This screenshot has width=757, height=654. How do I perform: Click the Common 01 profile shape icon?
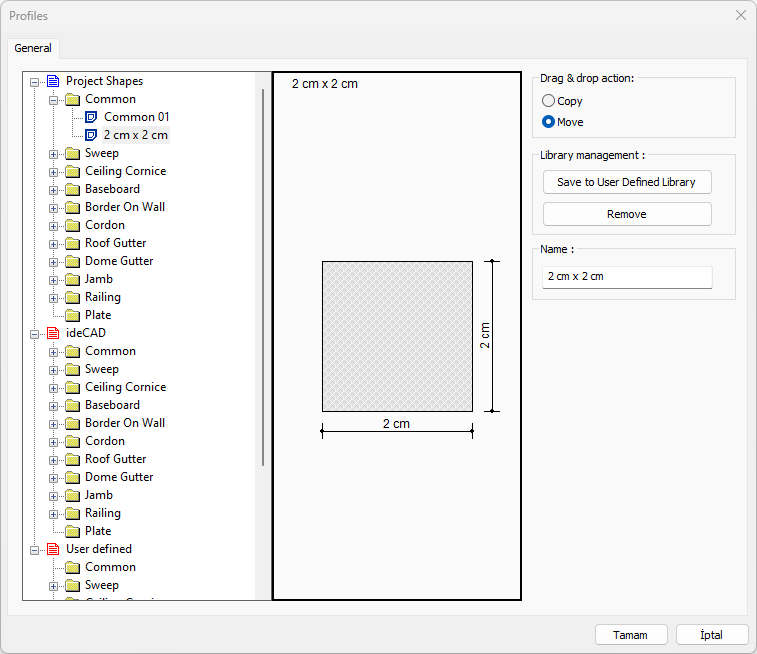point(91,117)
